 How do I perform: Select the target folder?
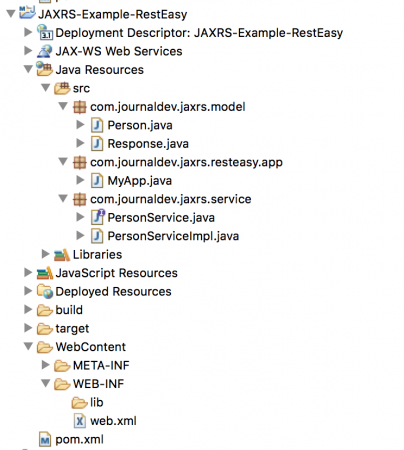(72, 329)
